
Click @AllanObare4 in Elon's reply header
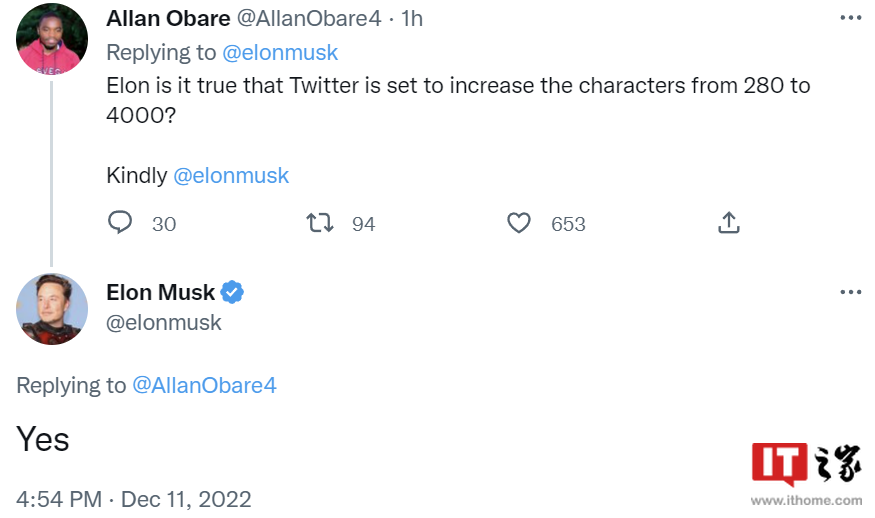click(x=204, y=385)
